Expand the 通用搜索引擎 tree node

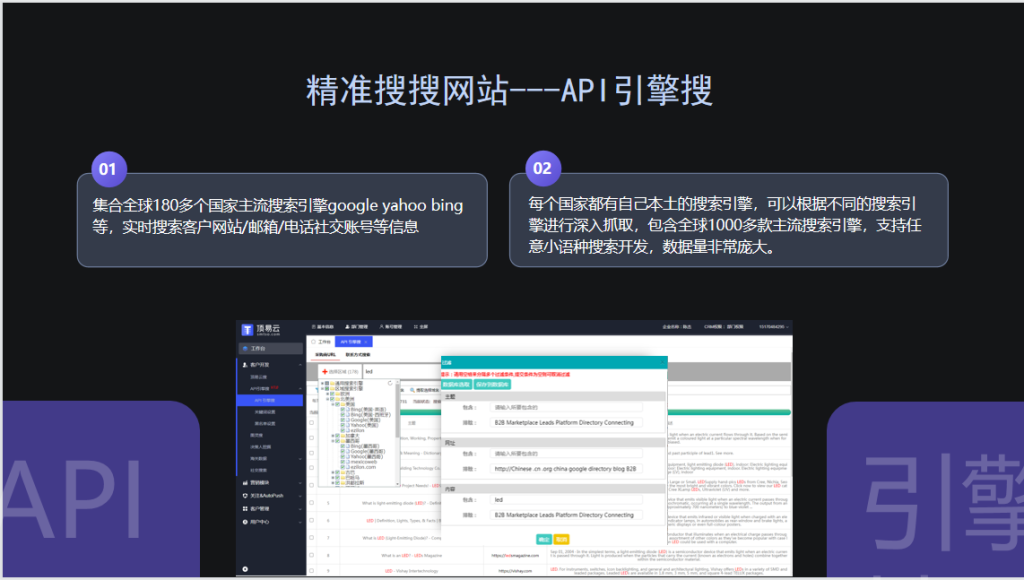323,382
